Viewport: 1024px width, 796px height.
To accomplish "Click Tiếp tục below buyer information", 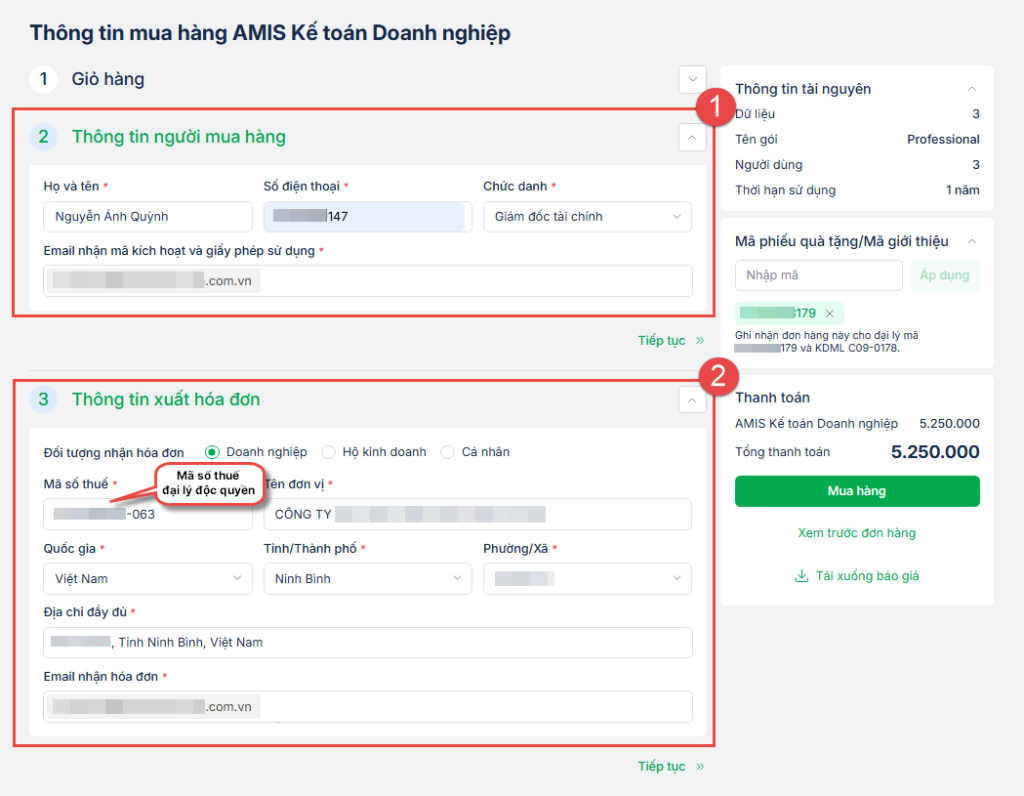I will coord(671,340).
